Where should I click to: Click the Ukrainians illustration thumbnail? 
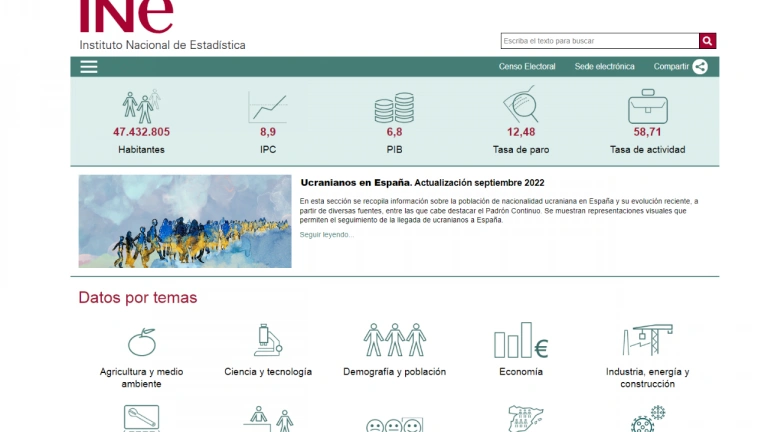pyautogui.click(x=185, y=221)
